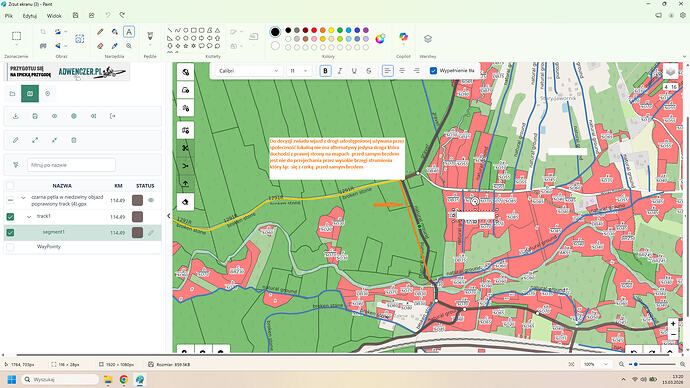Viewport: 690px width, 388px height.
Task: Pick the green color in the palette
Action: pos(340,30)
